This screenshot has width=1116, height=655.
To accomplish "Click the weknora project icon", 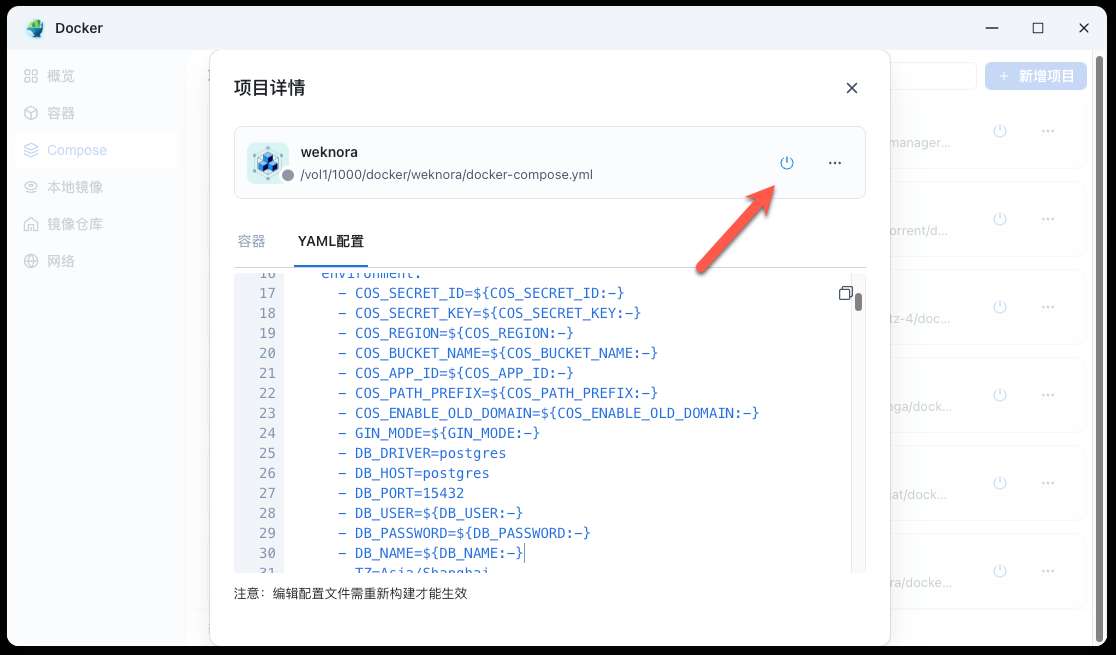I will pos(267,162).
